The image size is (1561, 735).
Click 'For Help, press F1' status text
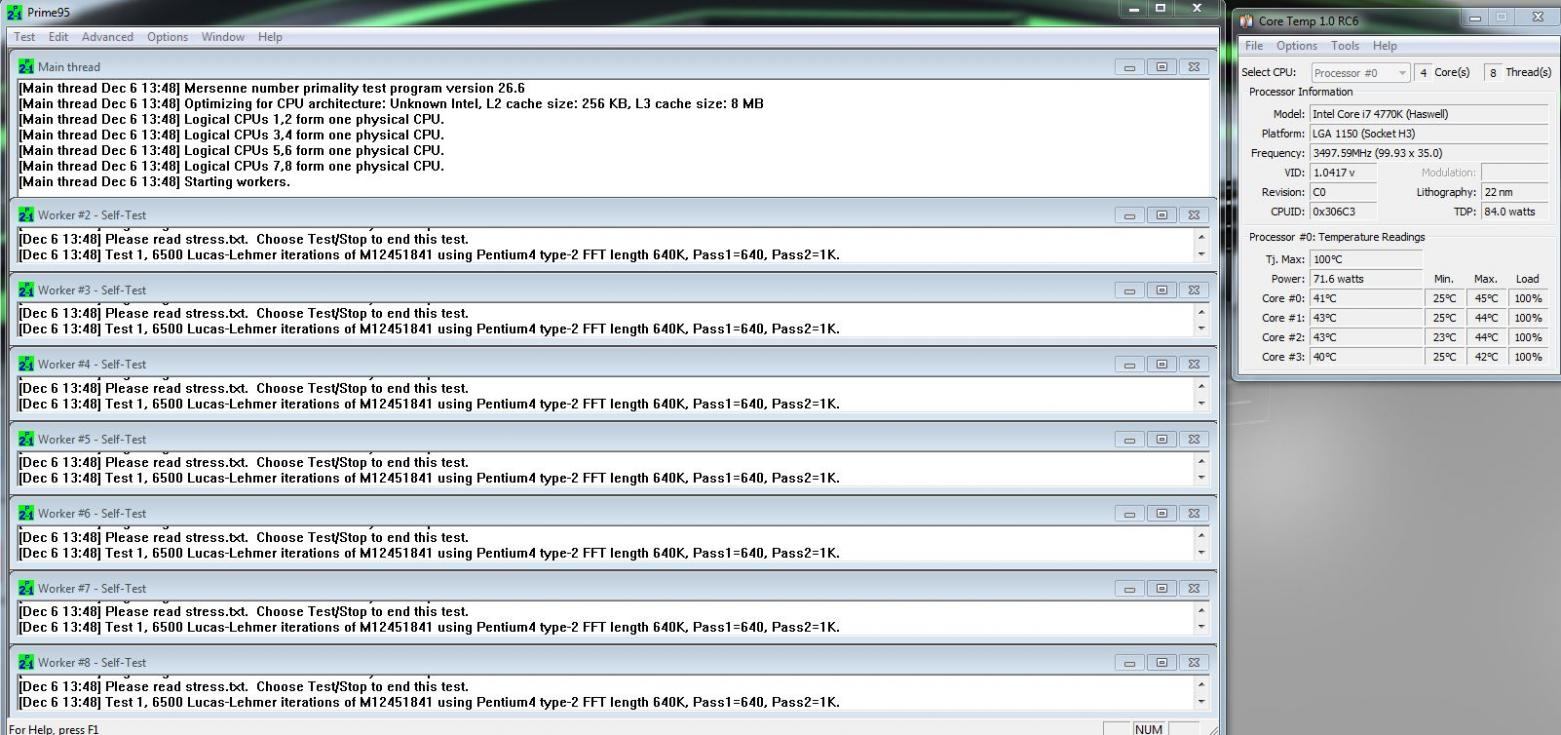(x=52, y=729)
